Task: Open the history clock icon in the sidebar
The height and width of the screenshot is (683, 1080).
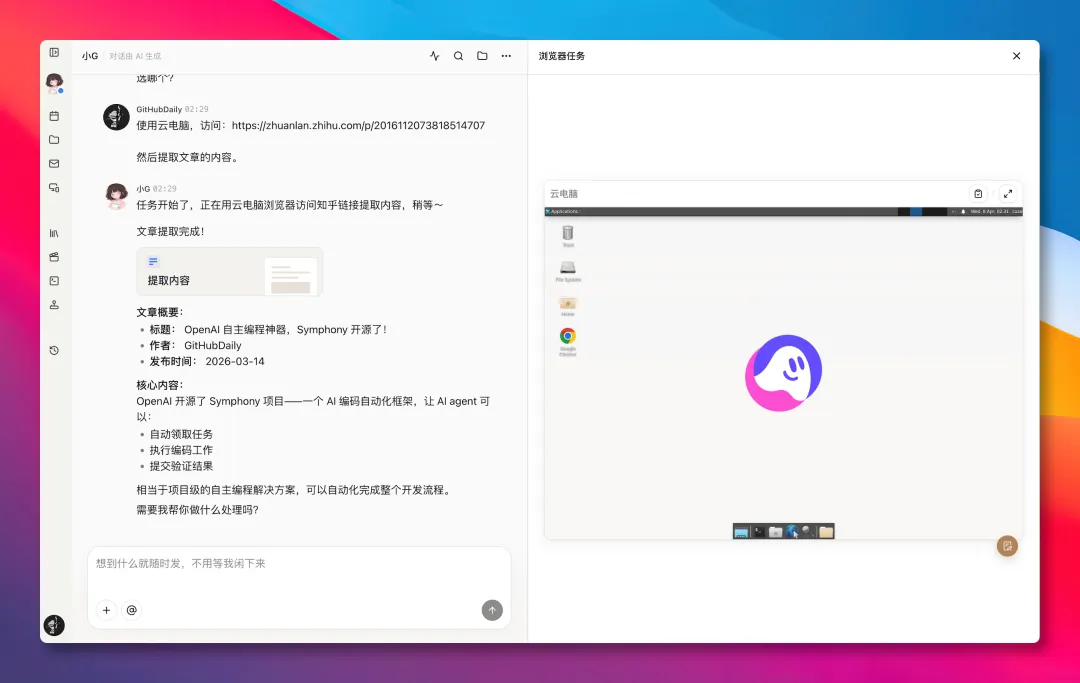Action: click(x=54, y=351)
